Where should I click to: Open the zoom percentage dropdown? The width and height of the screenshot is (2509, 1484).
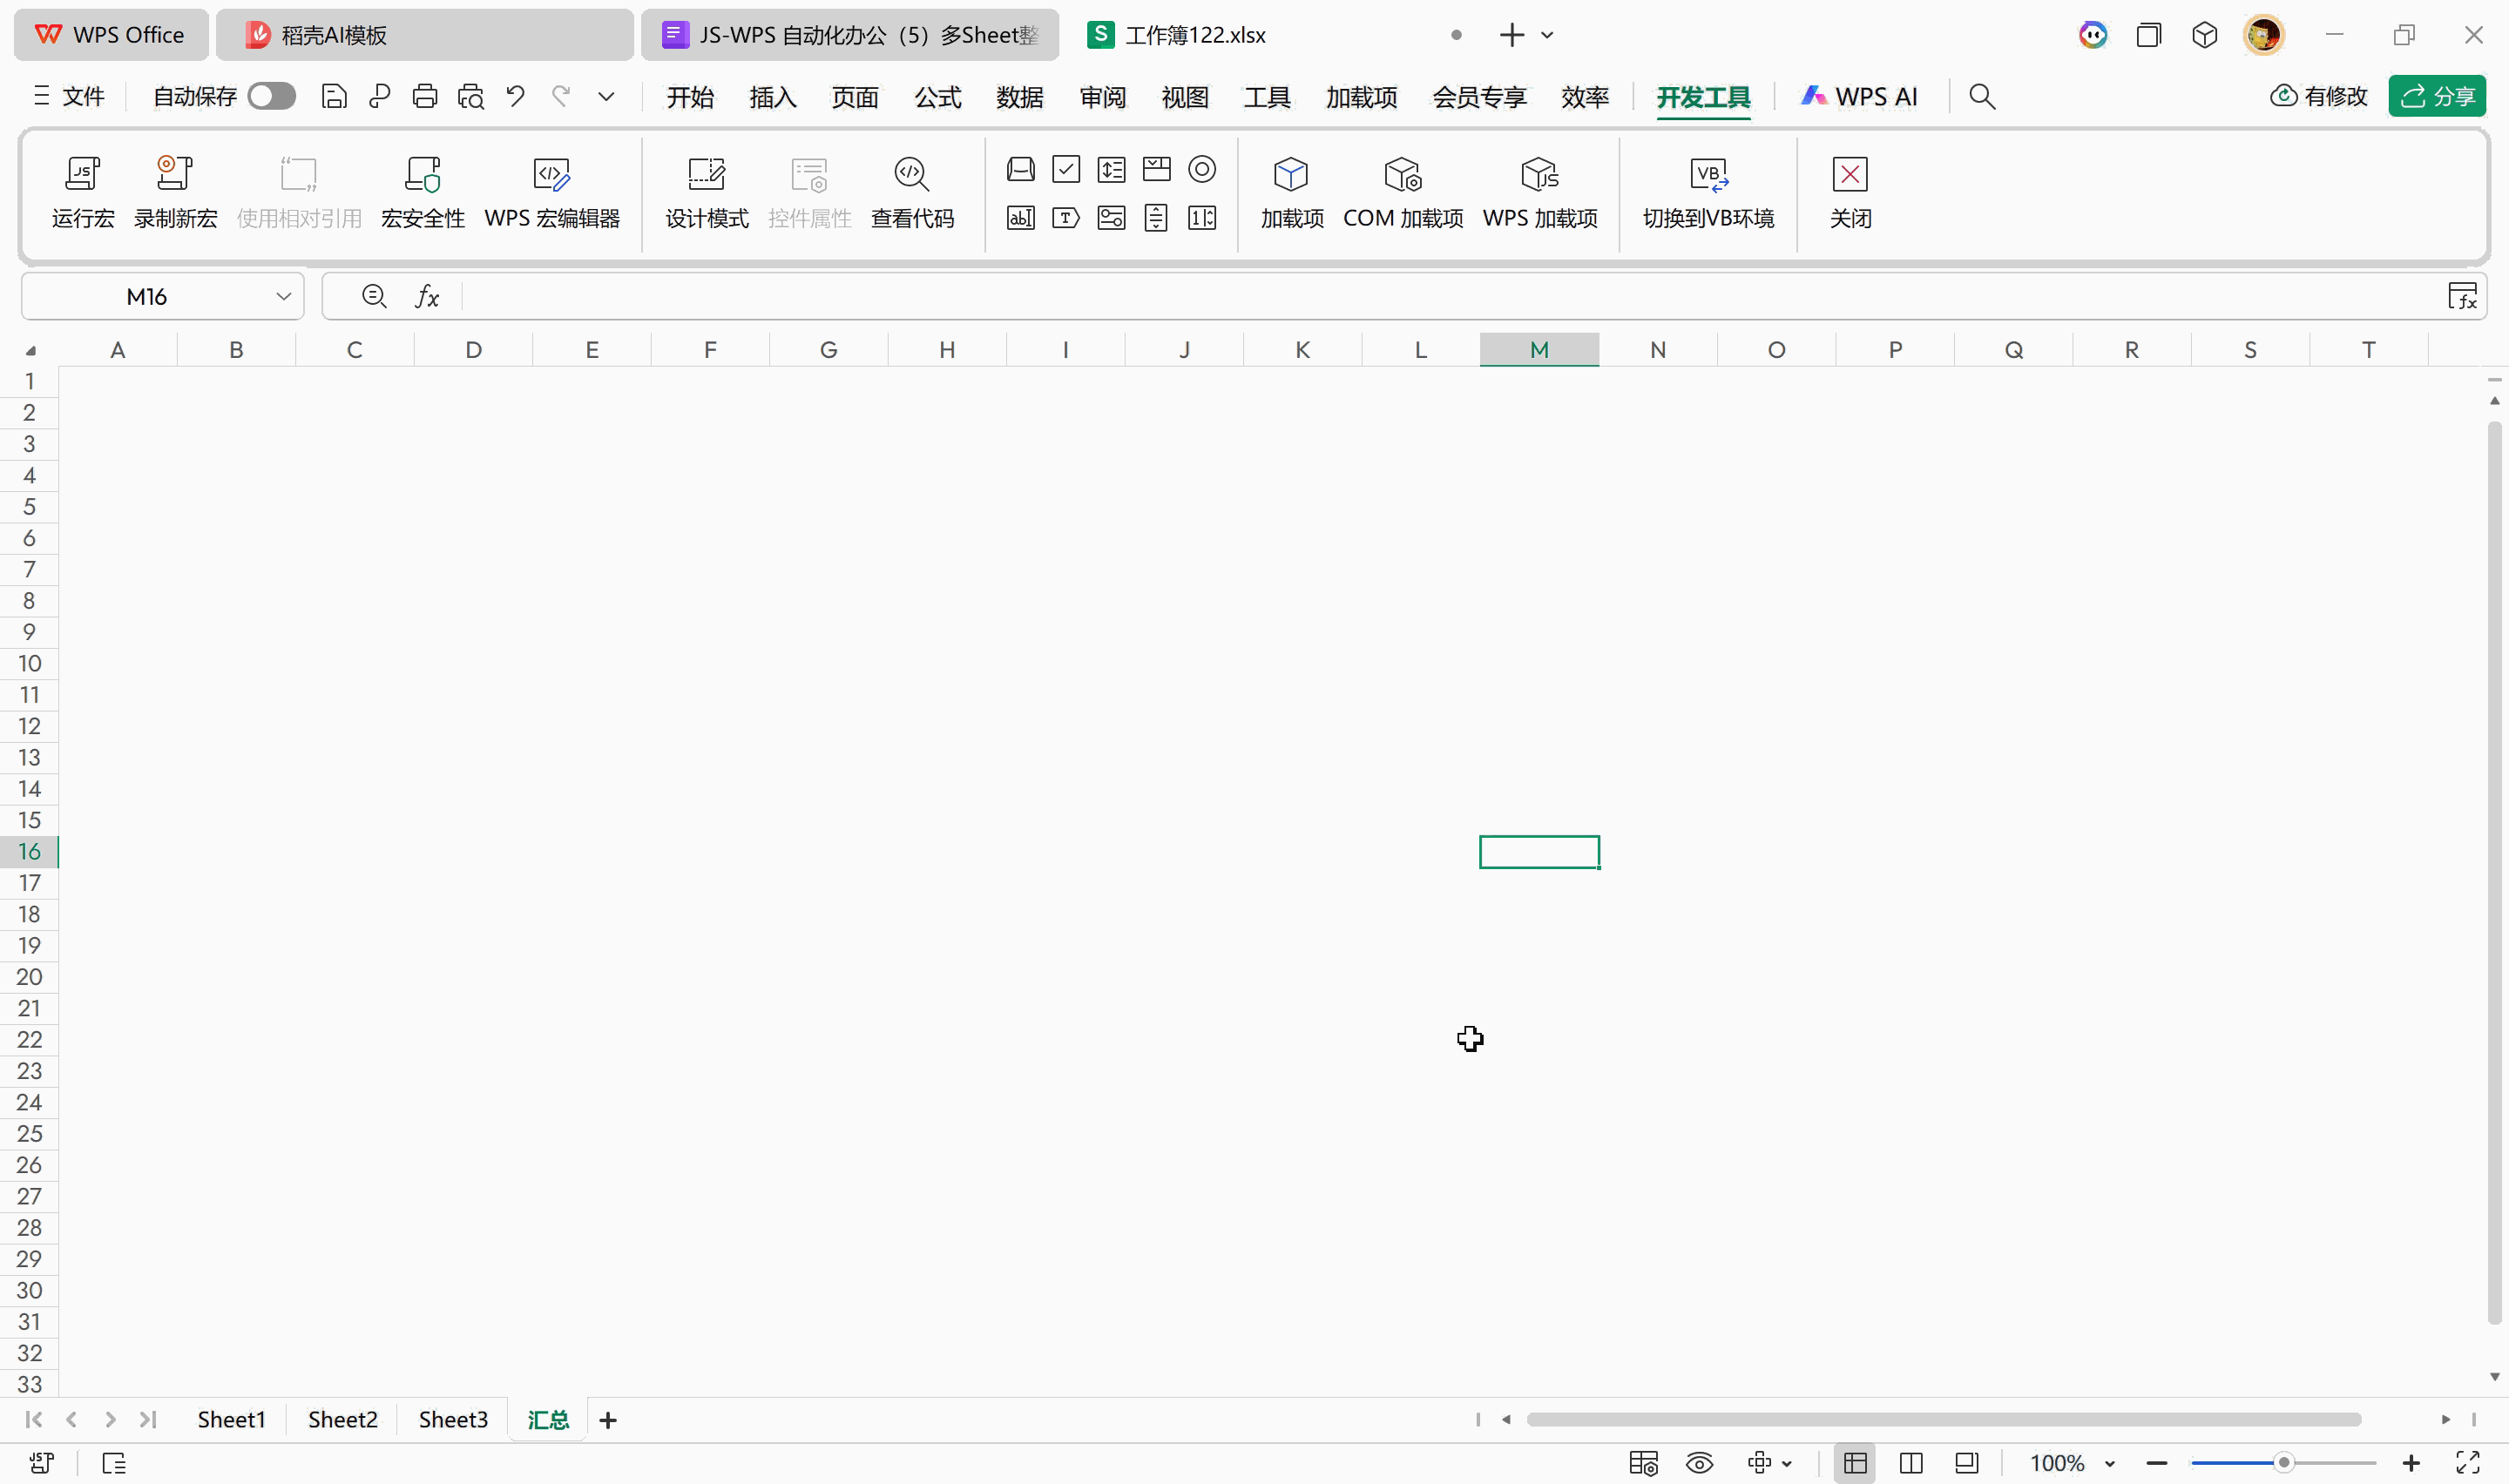click(x=2110, y=1463)
